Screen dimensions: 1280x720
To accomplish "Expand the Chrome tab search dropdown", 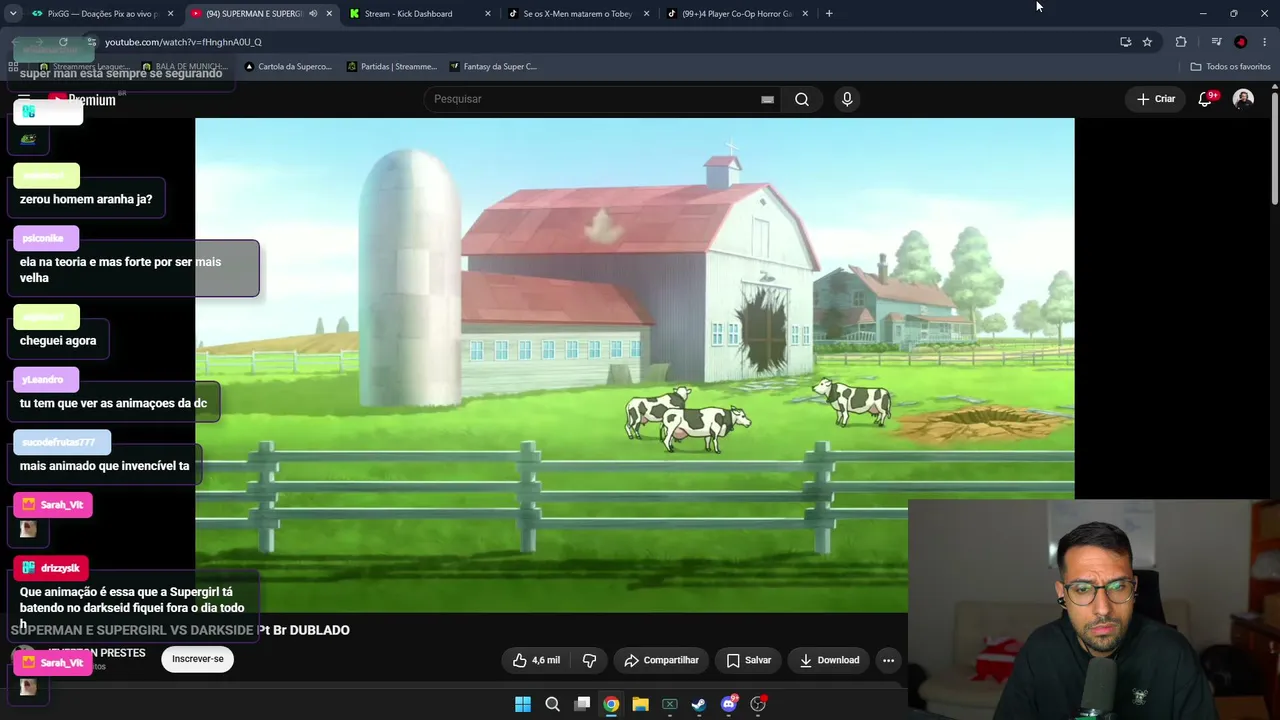I will (13, 14).
